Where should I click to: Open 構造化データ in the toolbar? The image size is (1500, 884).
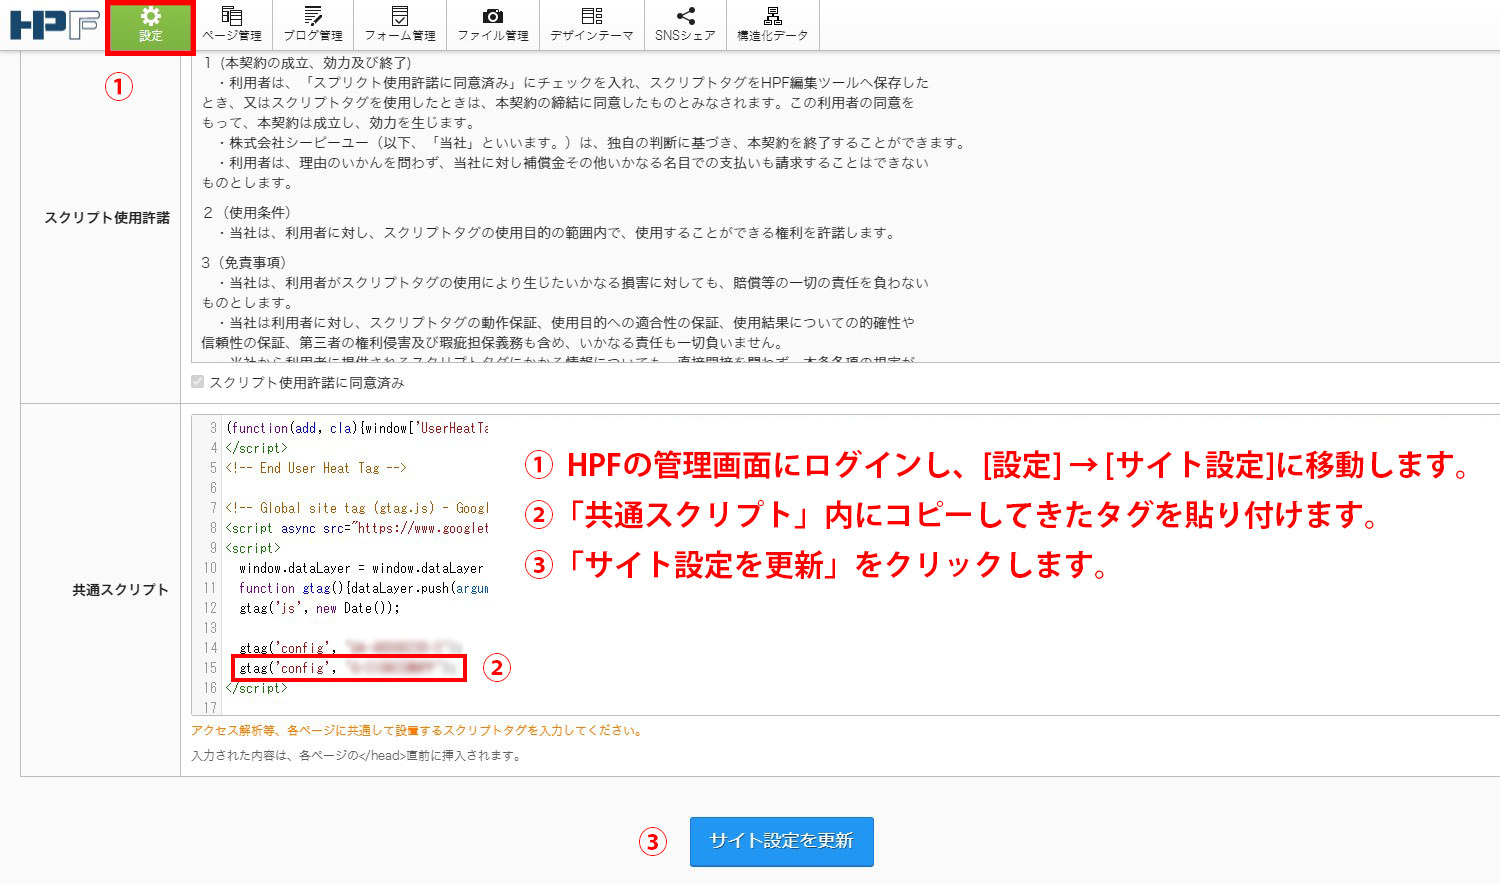[x=773, y=25]
